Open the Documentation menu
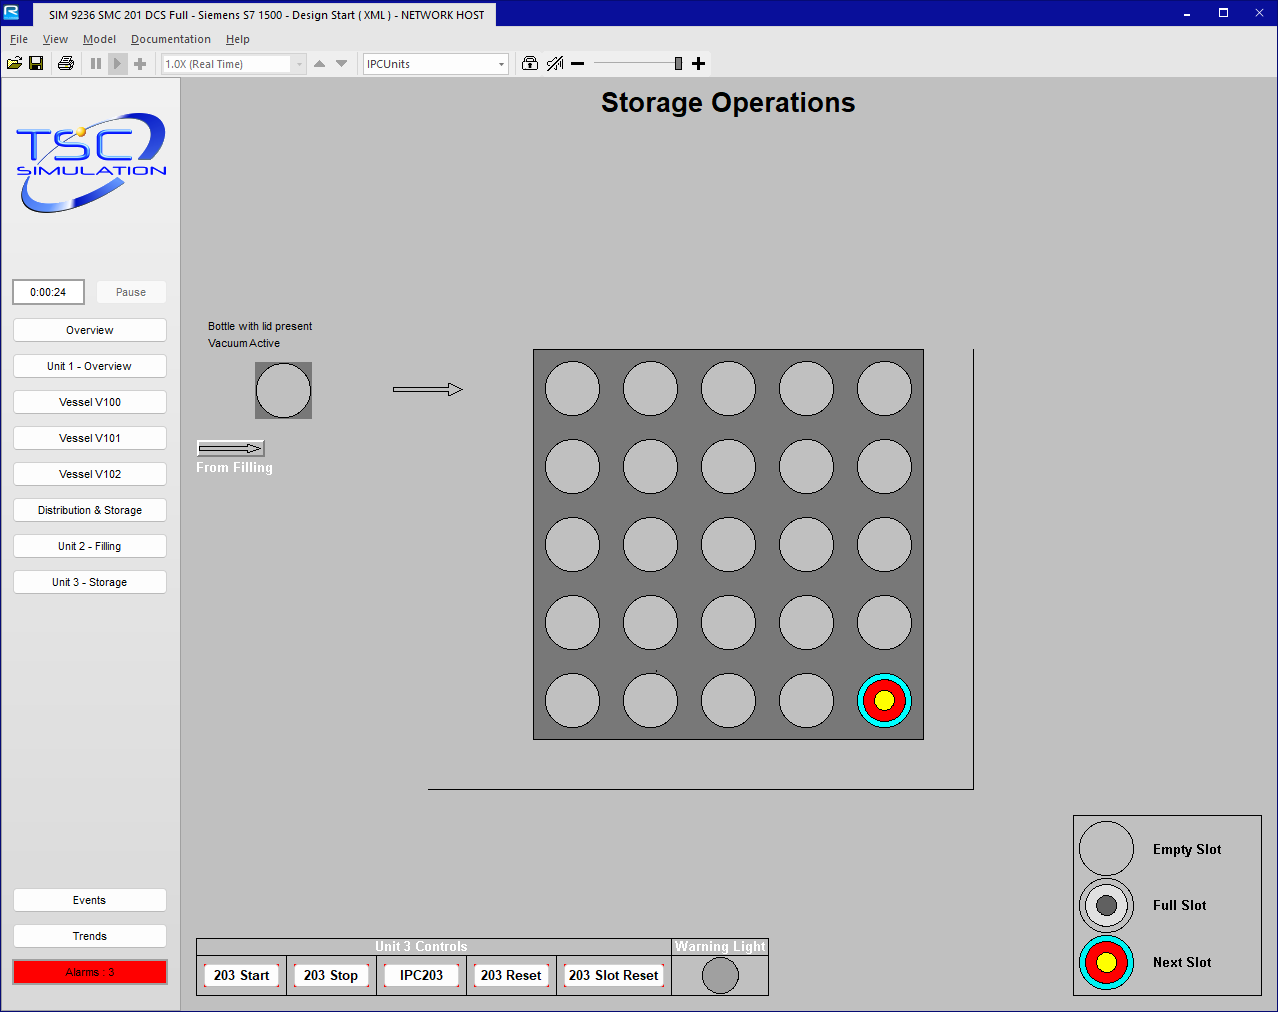 171,39
